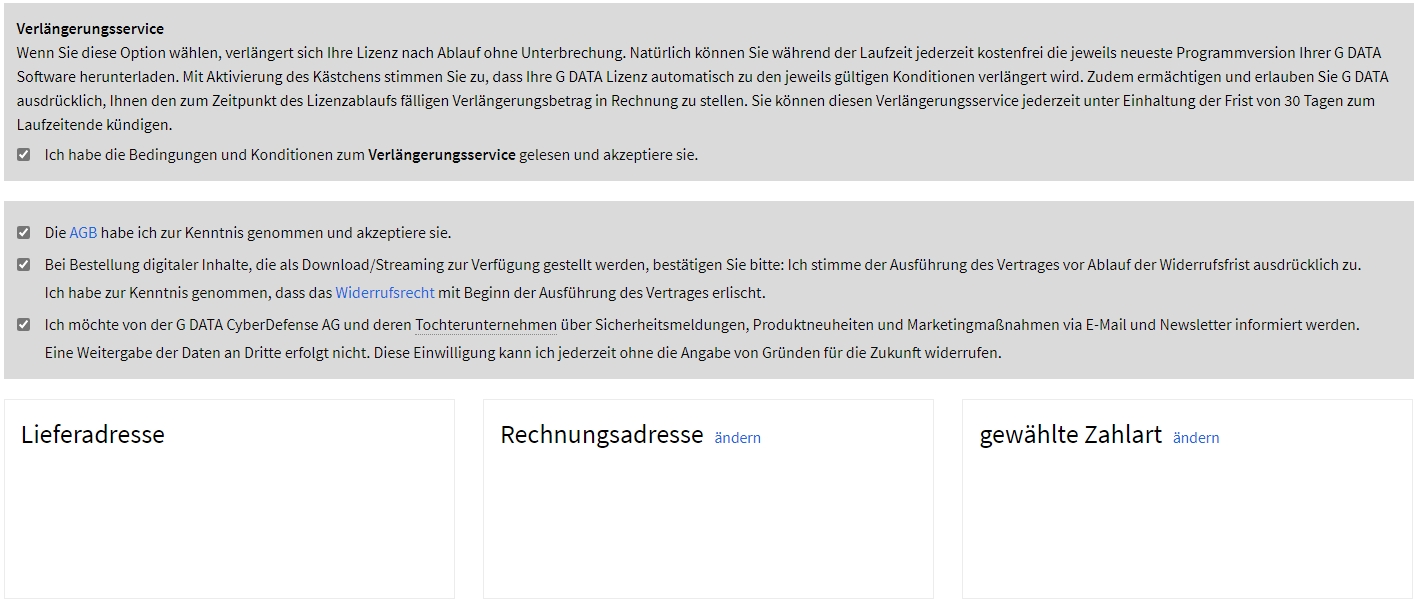
Task: Click the gewählte Zahlart heading
Action: (1071, 435)
